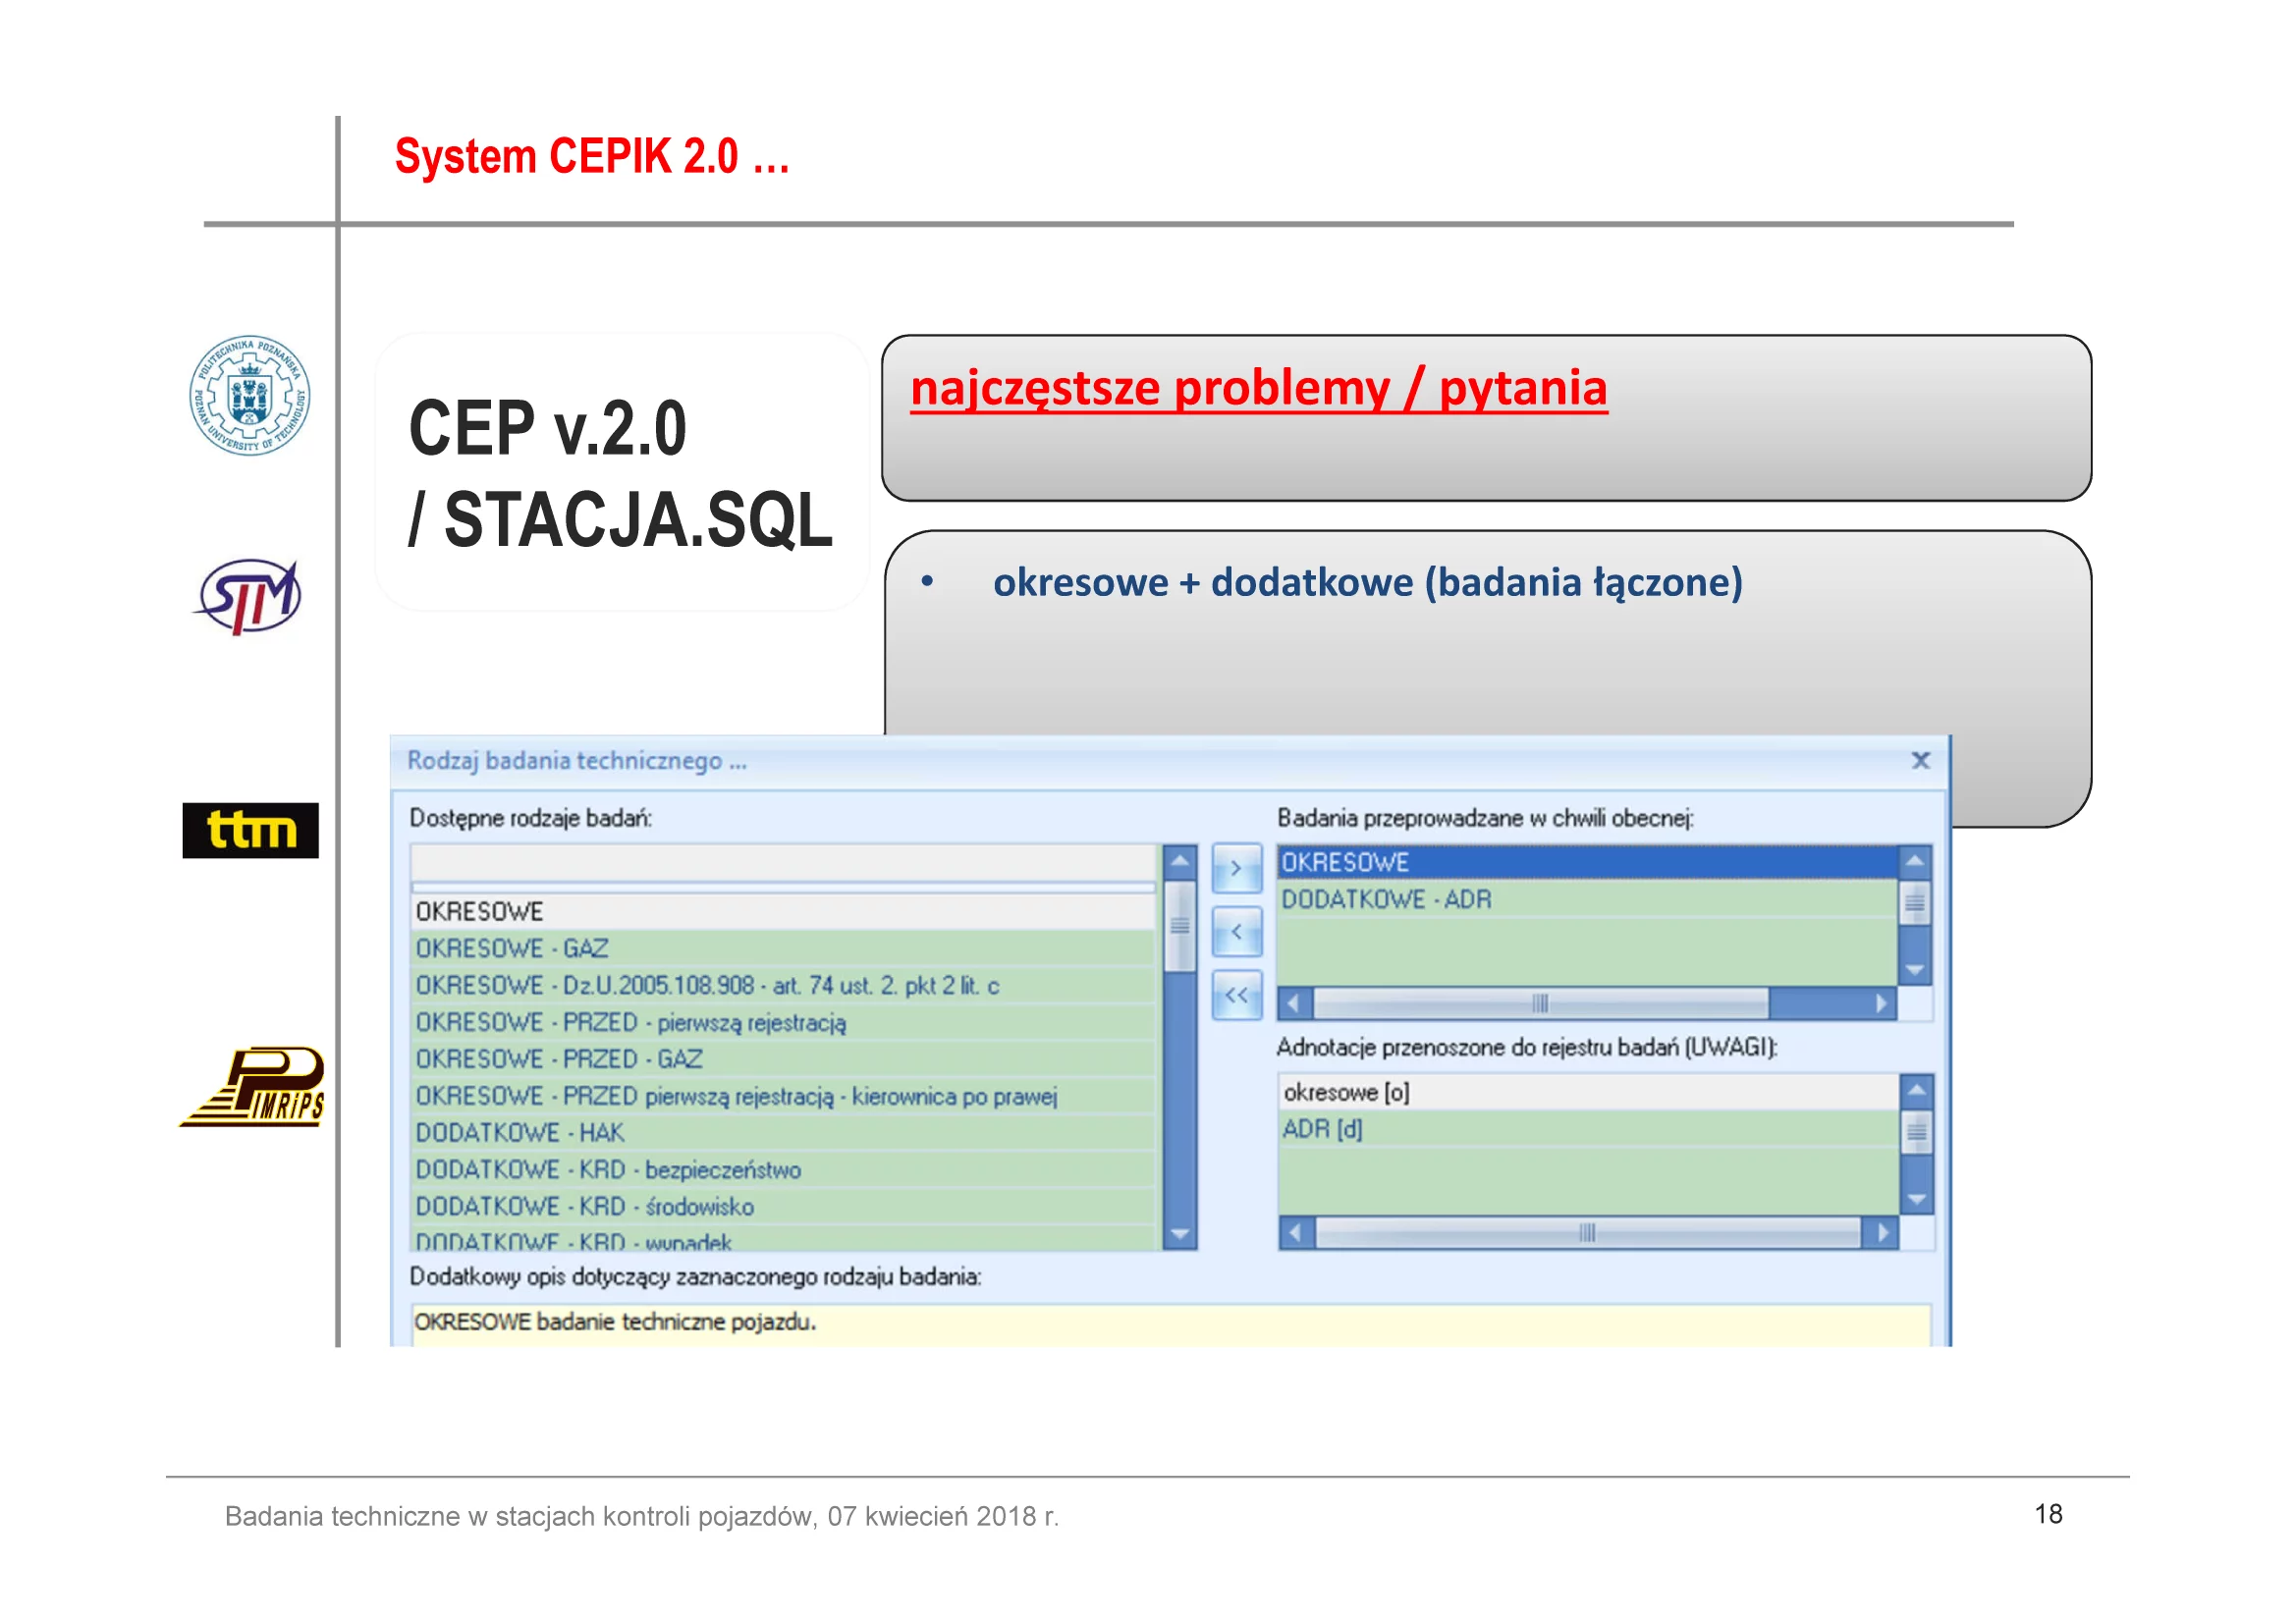2296x1623 pixels.
Task: Click right arrow of current tests horizontal scrollbar
Action: click(1882, 1003)
